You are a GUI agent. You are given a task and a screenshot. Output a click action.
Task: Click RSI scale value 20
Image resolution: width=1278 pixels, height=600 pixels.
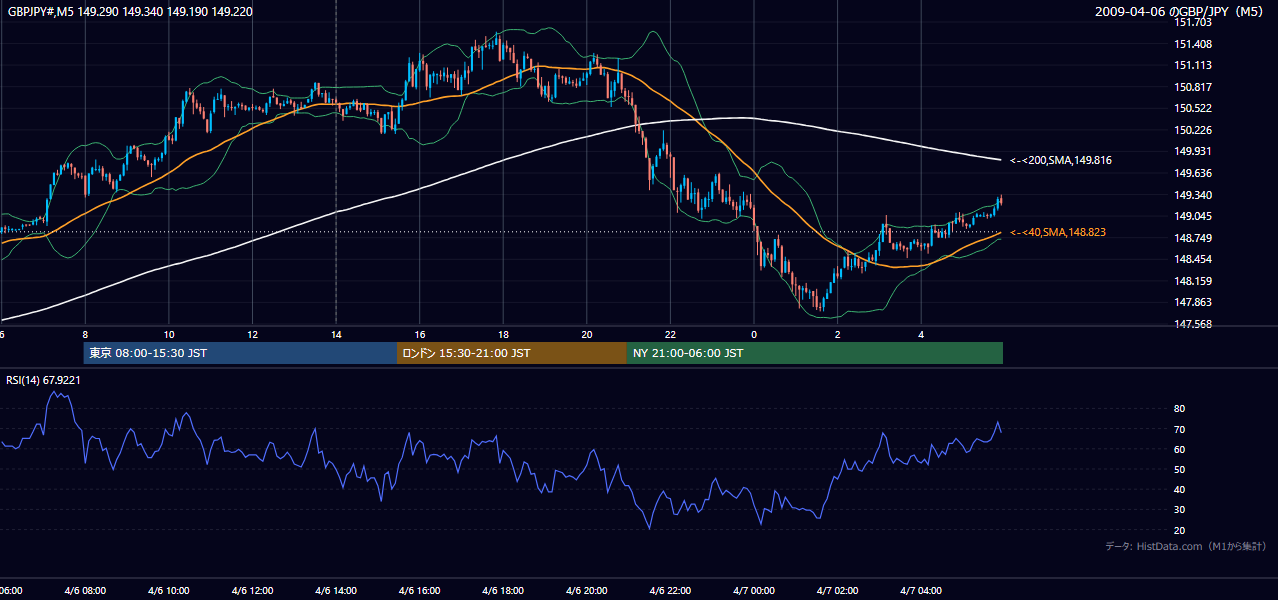(1180, 530)
